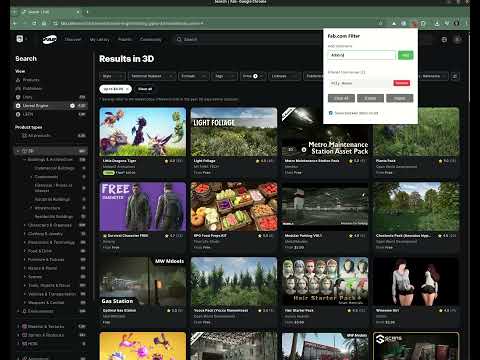Click the Products icon in sidebar
This screenshot has height=360, width=480.
(18, 80)
